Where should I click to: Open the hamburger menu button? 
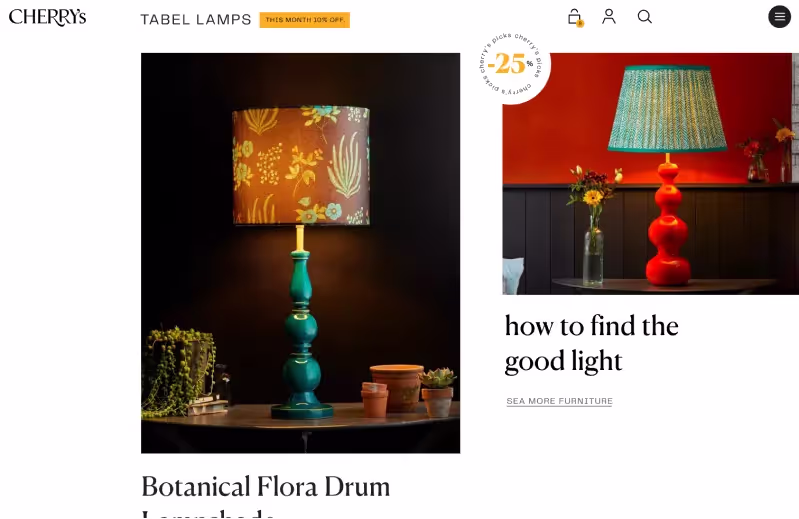click(779, 17)
